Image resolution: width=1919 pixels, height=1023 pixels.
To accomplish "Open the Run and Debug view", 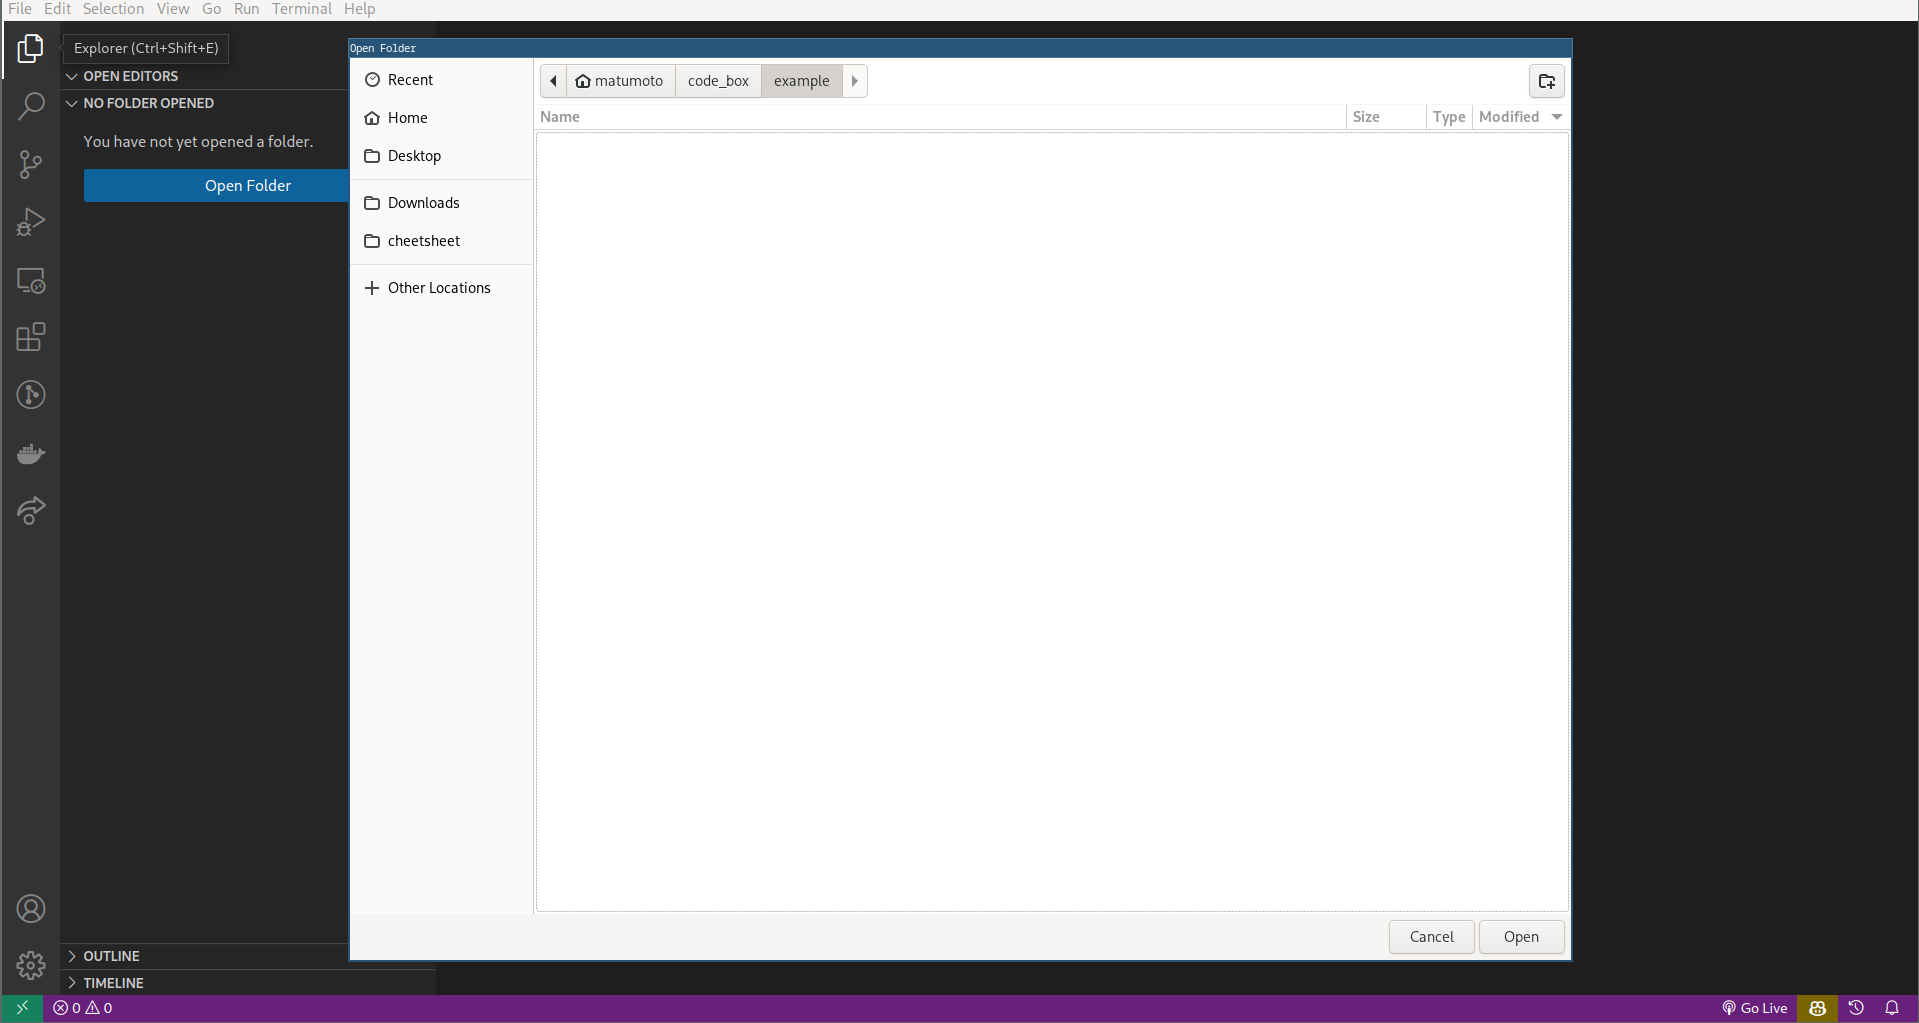I will 31,222.
